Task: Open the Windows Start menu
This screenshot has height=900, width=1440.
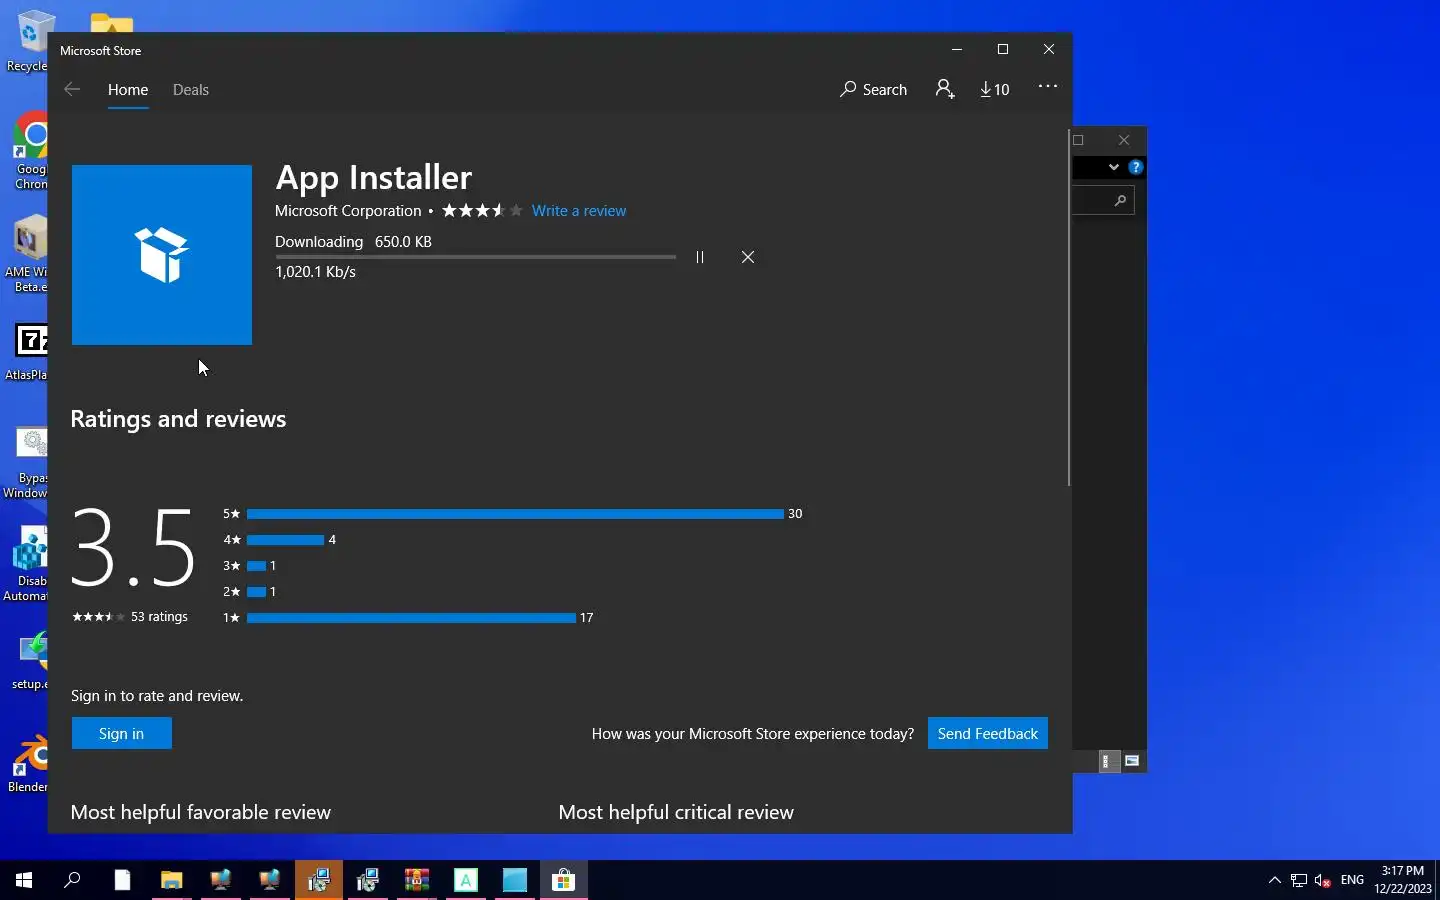Action: (x=24, y=880)
